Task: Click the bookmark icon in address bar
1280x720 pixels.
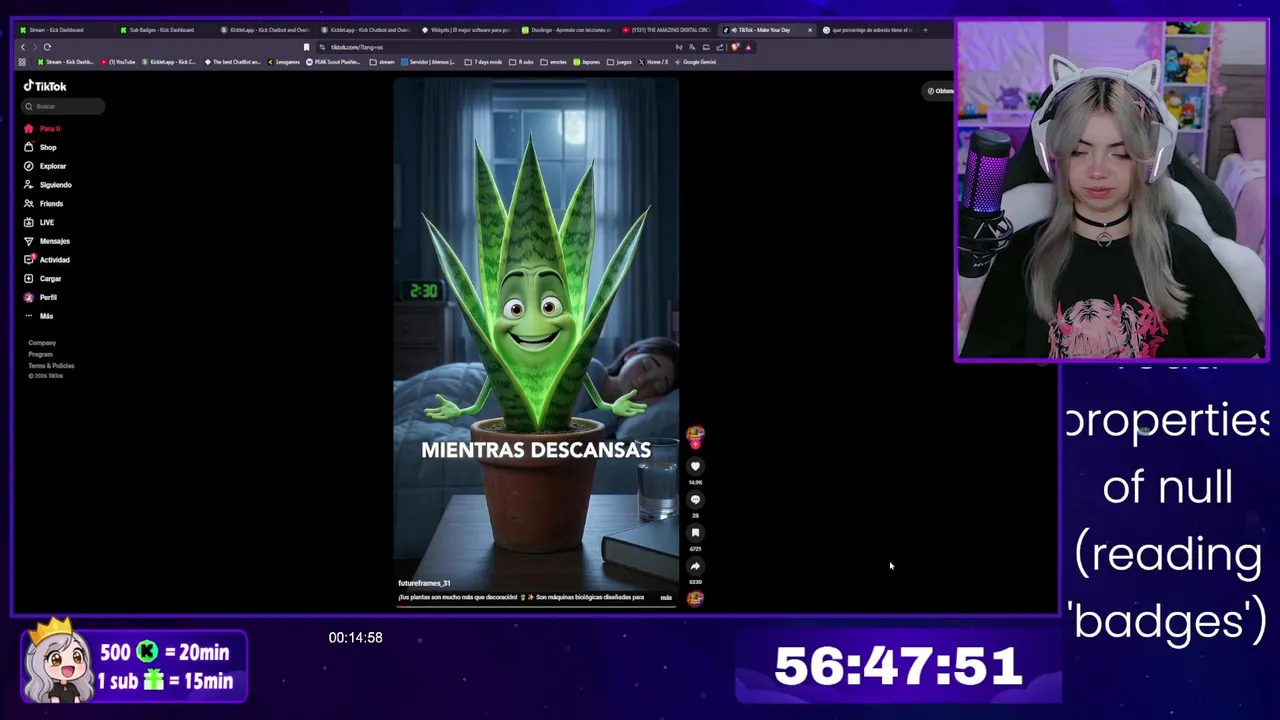Action: [306, 47]
